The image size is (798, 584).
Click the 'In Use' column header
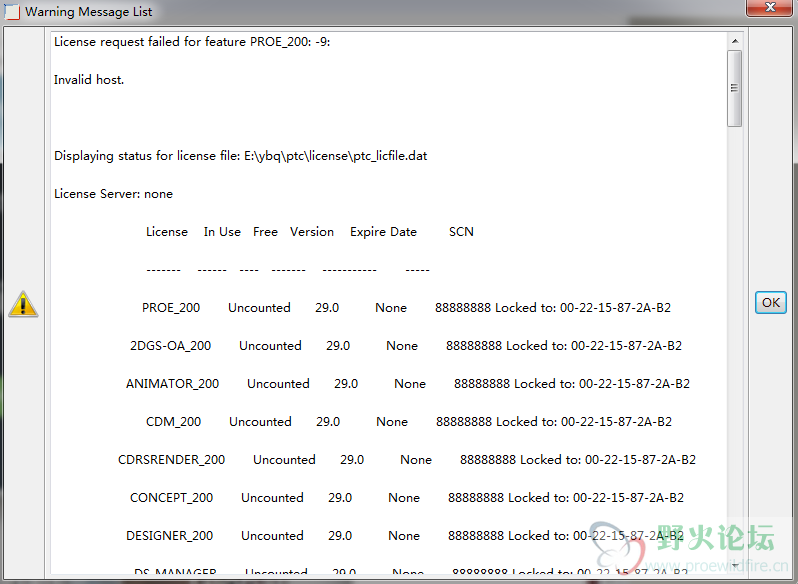222,232
